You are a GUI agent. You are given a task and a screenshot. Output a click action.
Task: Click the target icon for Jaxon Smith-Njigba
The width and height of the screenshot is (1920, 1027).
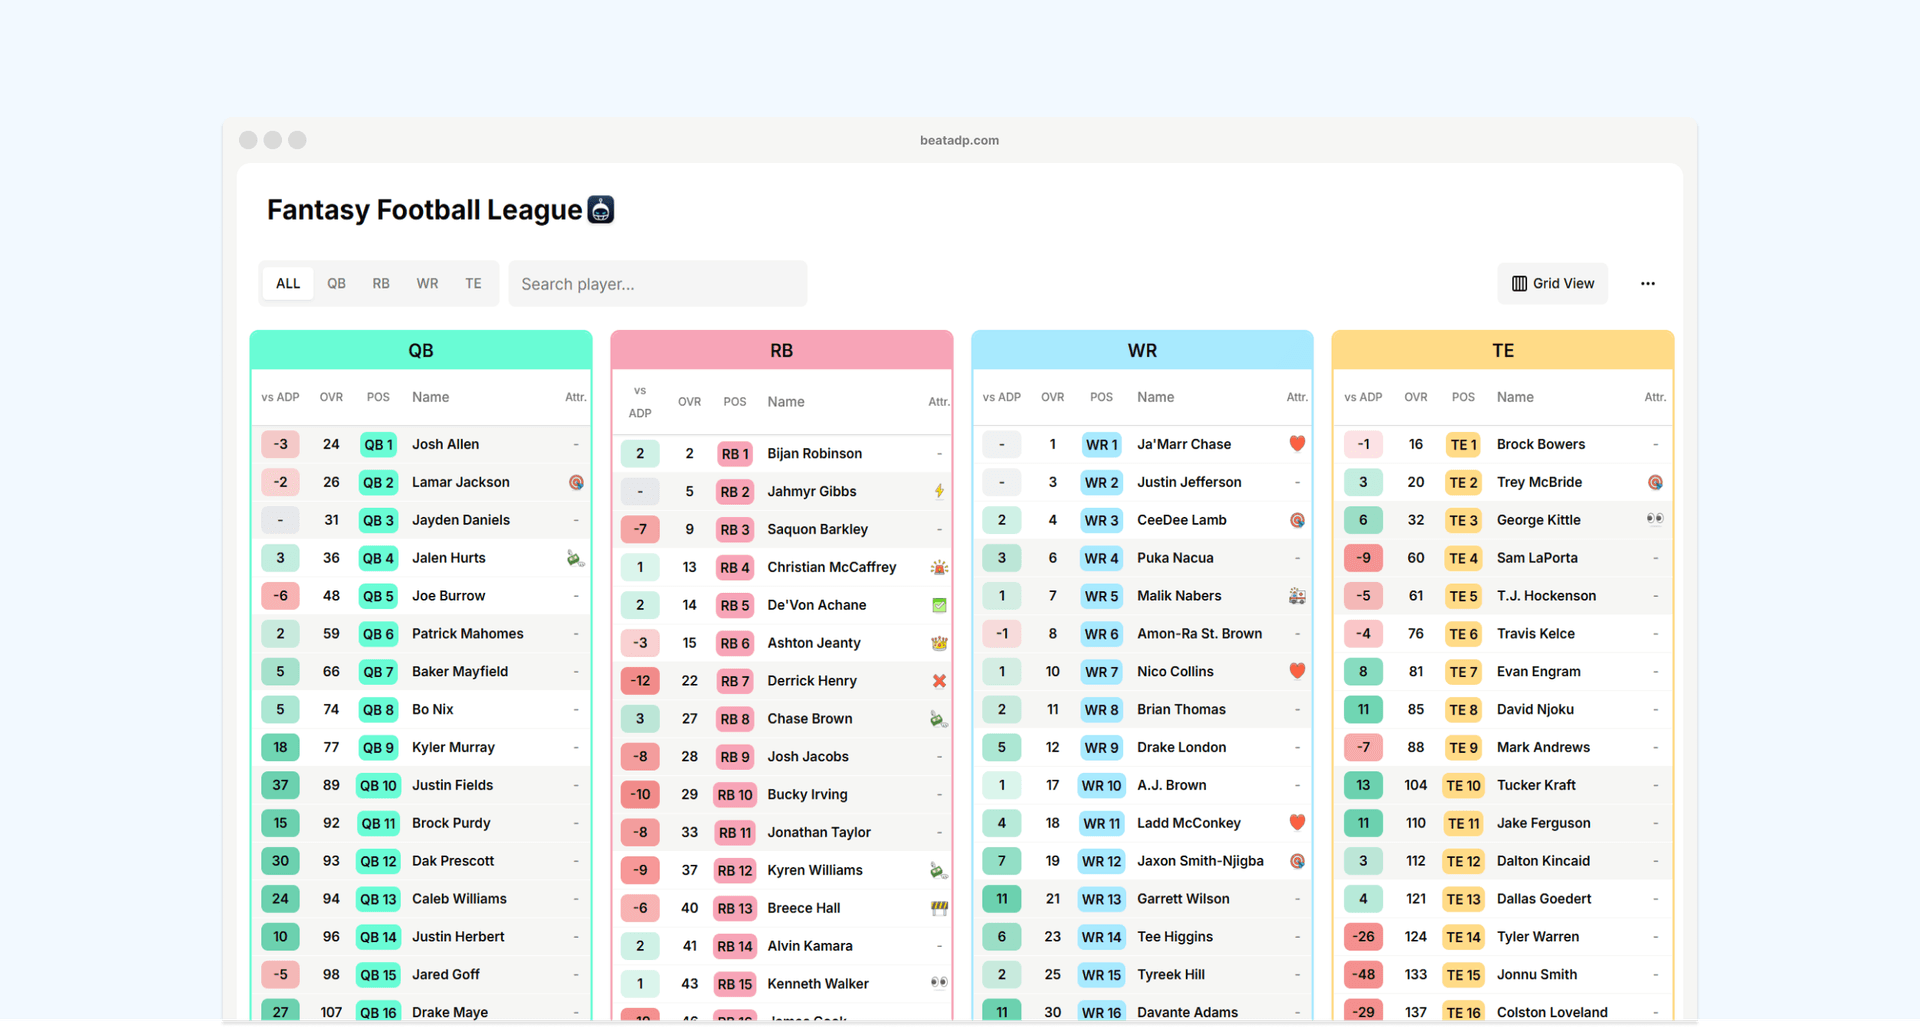pos(1297,861)
